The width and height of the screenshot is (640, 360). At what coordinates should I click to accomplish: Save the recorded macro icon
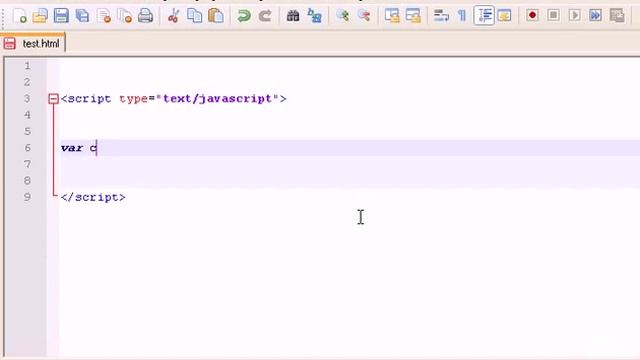tap(617, 16)
